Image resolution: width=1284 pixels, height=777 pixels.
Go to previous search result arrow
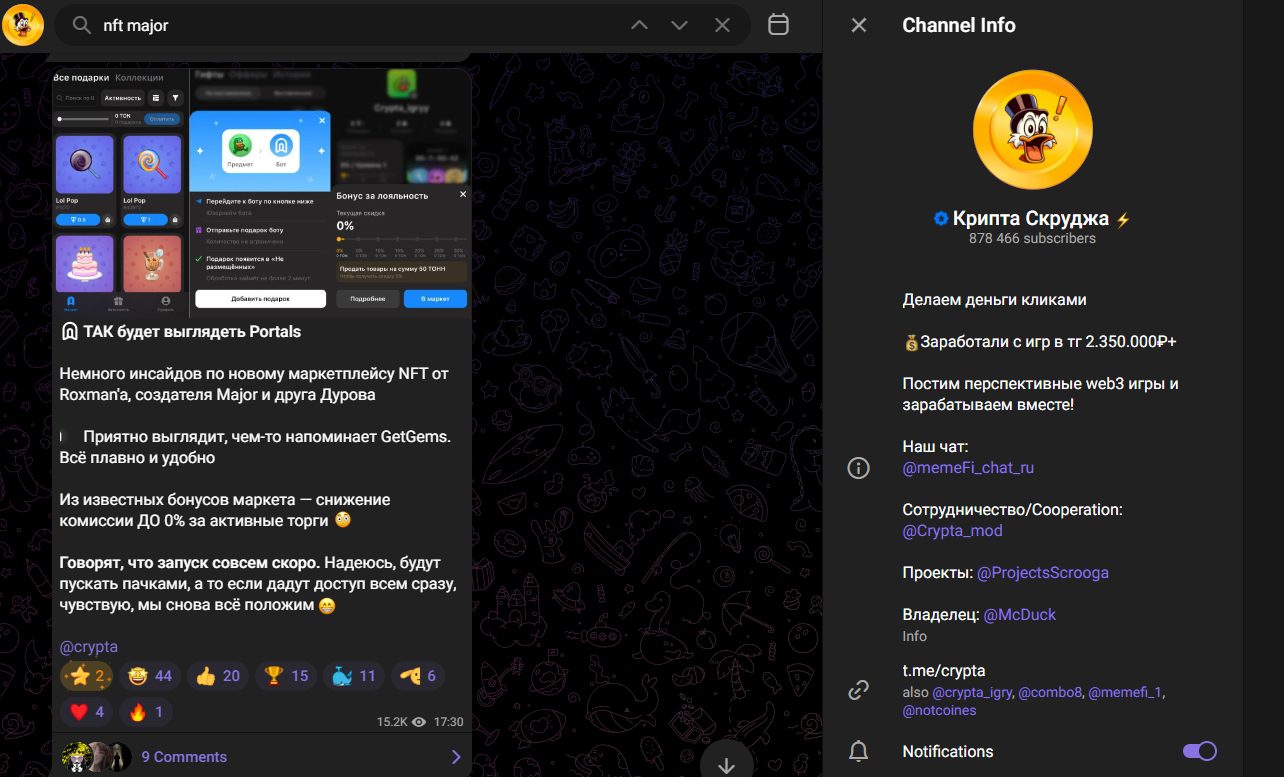click(640, 25)
